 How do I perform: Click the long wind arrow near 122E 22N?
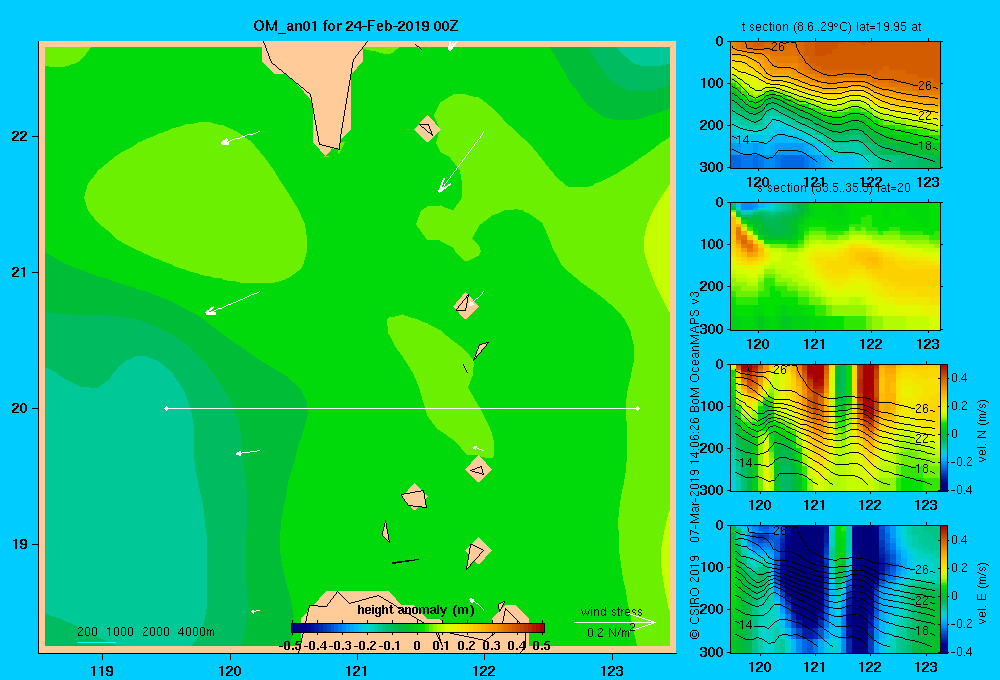(460, 162)
